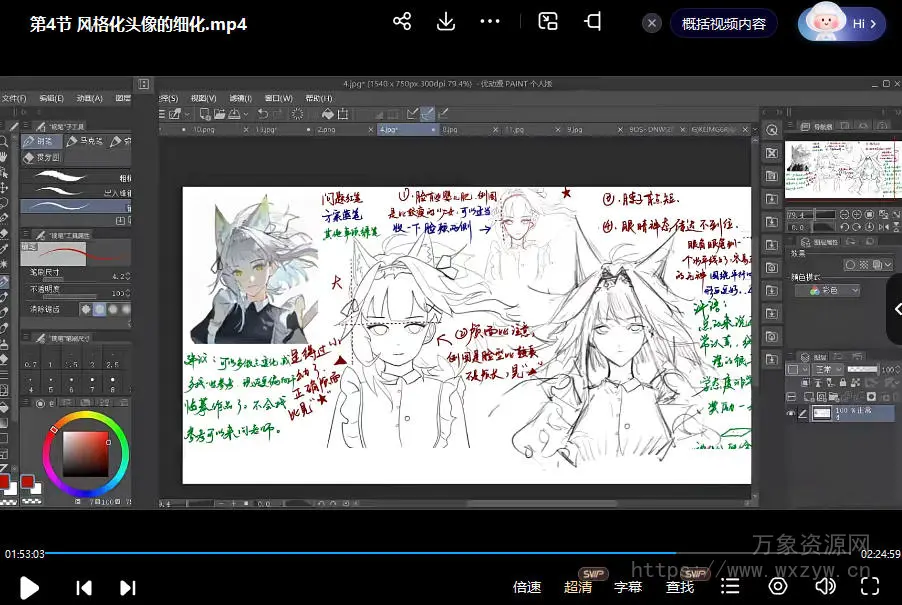
Task: Click 概括视频内容 button
Action: tap(724, 23)
